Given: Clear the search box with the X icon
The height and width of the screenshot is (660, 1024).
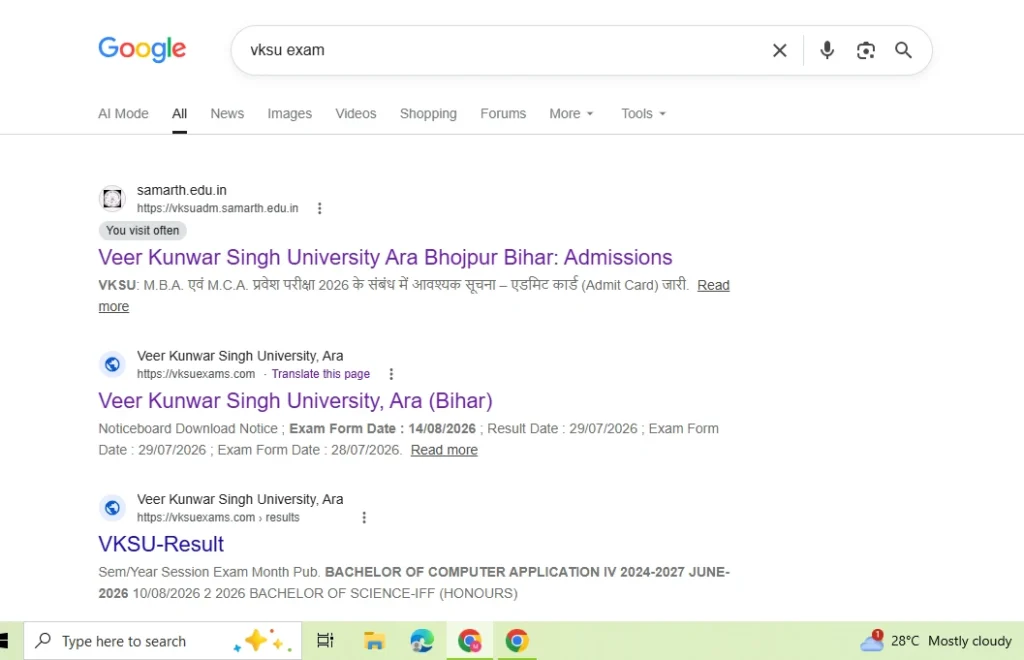Looking at the screenshot, I should [779, 50].
